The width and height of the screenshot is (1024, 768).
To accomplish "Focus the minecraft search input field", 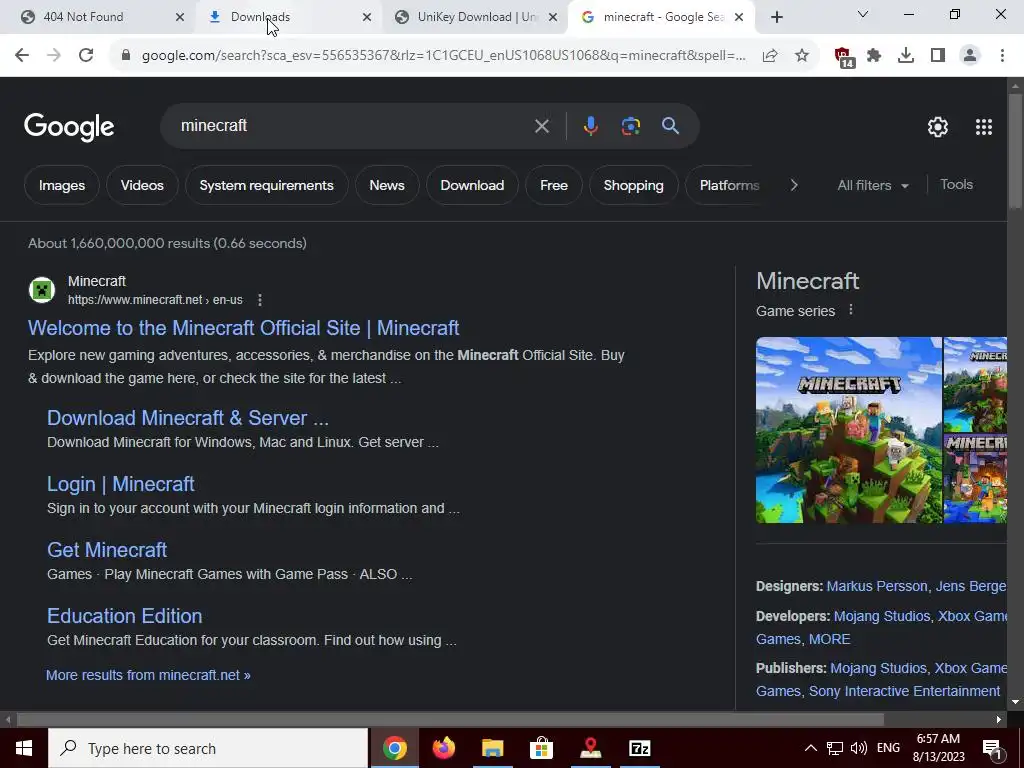I will (x=353, y=126).
